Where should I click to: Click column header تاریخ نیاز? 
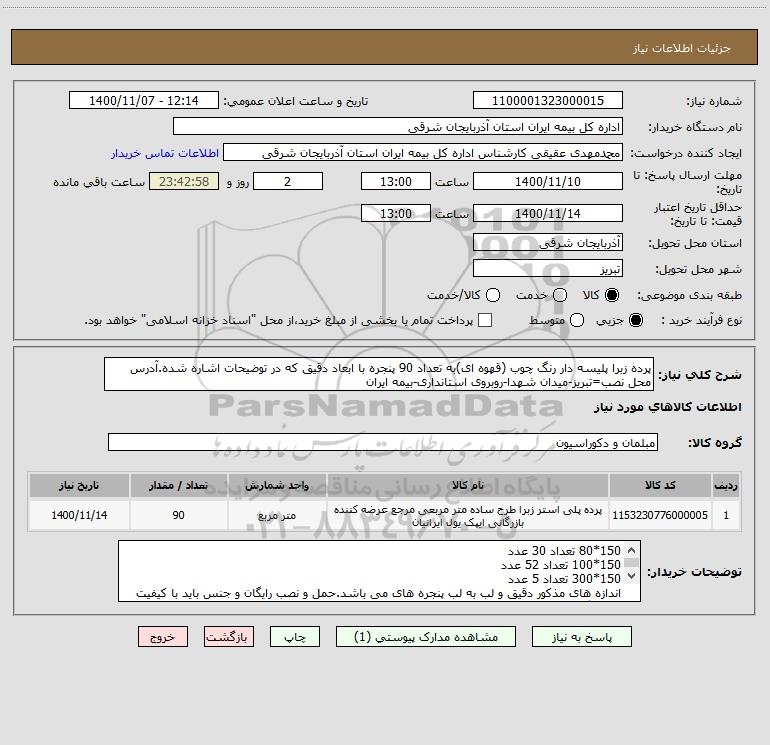(x=79, y=485)
